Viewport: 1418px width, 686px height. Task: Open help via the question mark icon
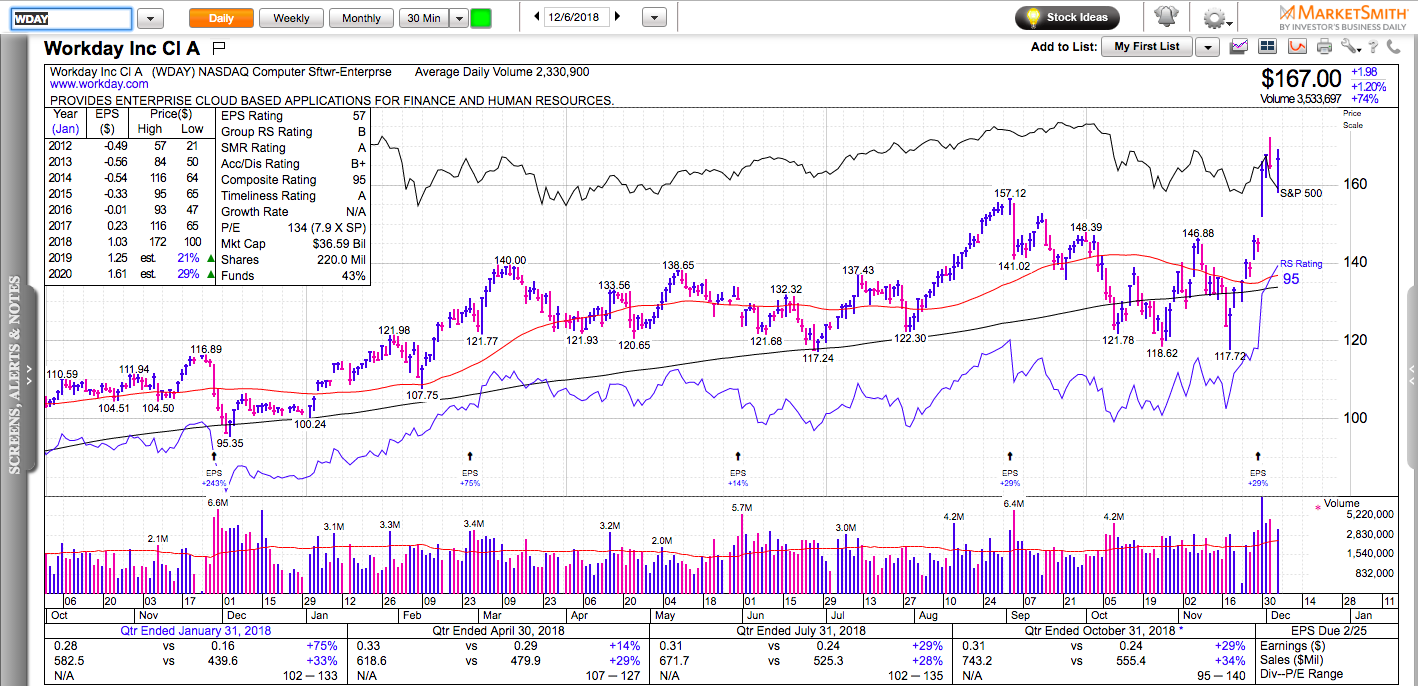click(1375, 46)
